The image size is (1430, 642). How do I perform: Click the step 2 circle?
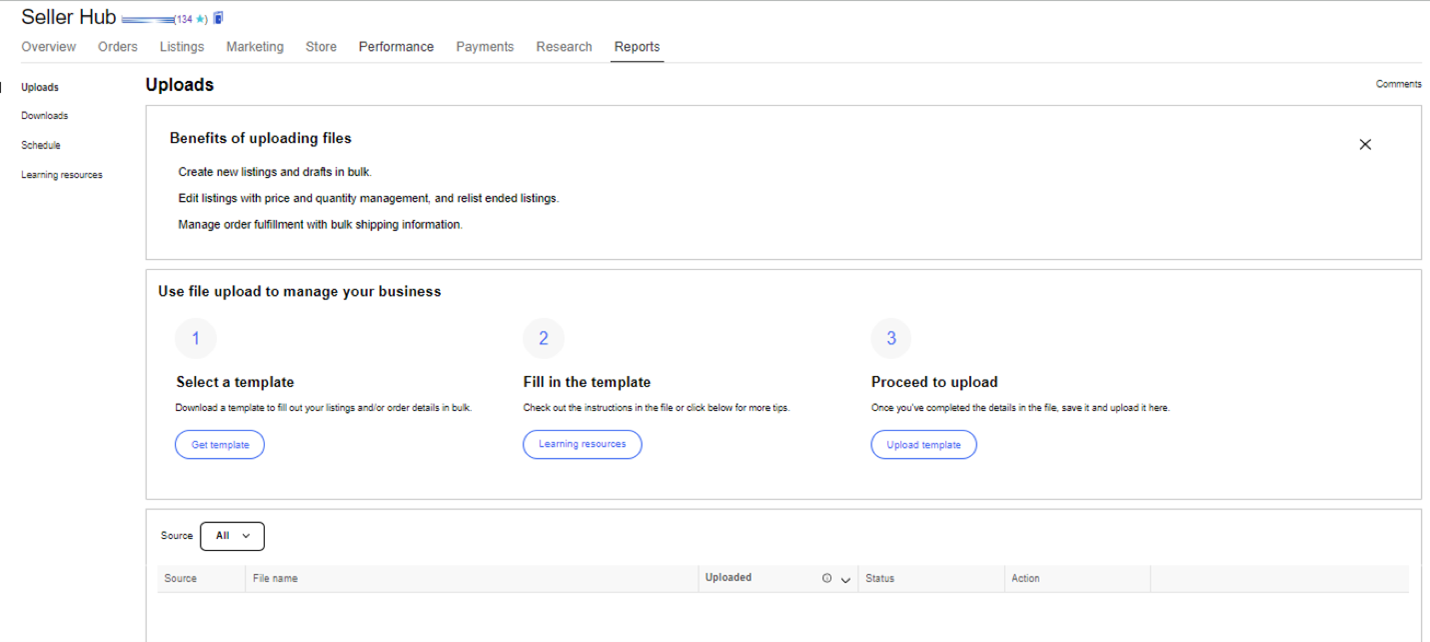pyautogui.click(x=544, y=338)
